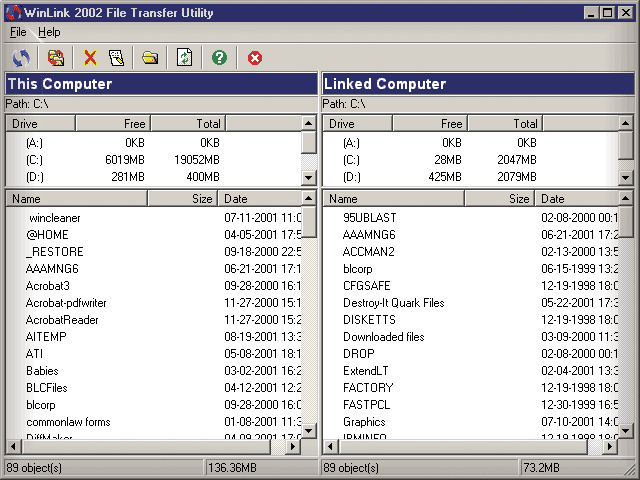Screen dimensions: 640x480
Task: Open the Help menu
Action: (49, 32)
